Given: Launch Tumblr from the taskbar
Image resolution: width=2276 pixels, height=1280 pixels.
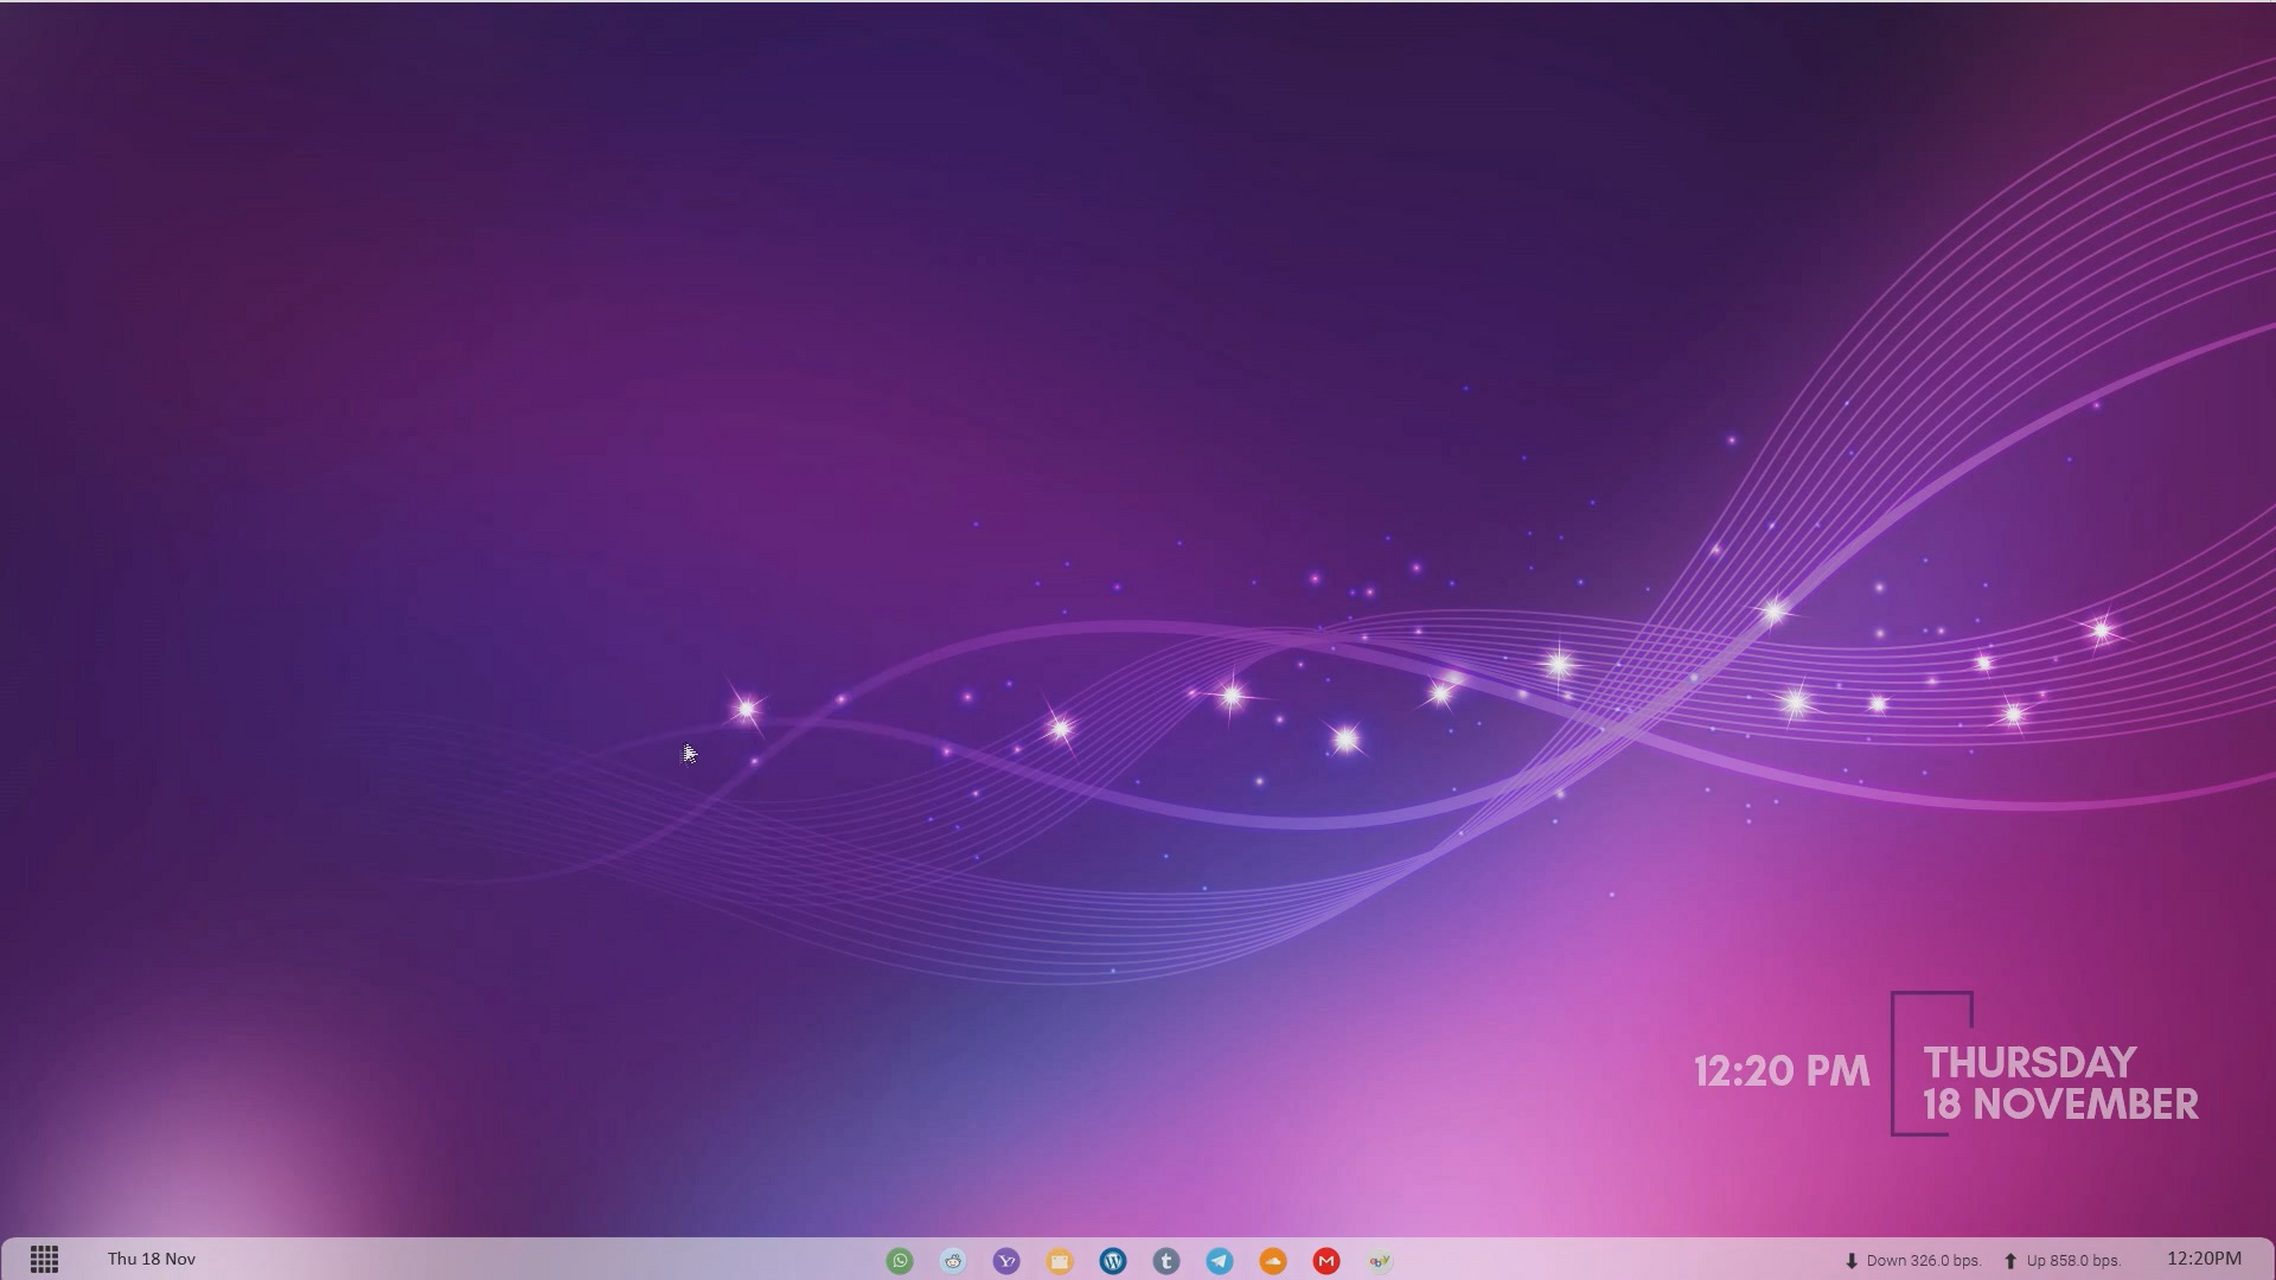Looking at the screenshot, I should pos(1166,1260).
